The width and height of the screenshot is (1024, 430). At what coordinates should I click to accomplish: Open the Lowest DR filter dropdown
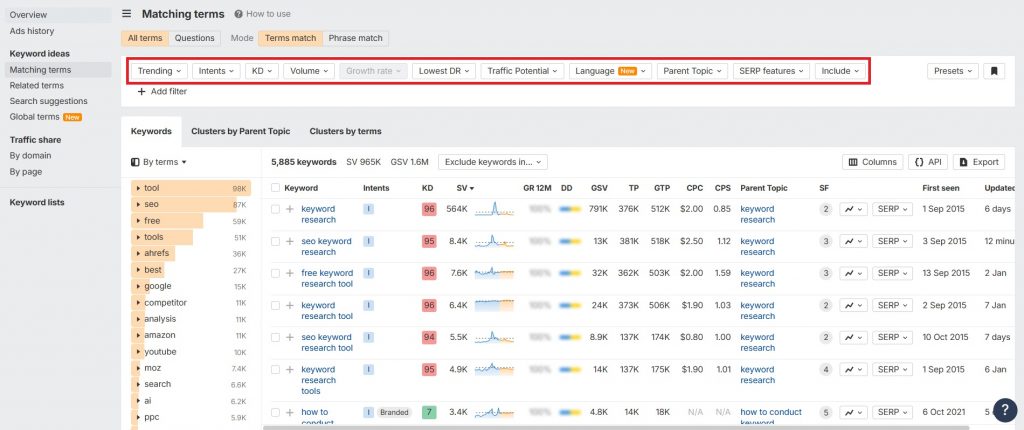click(x=443, y=71)
